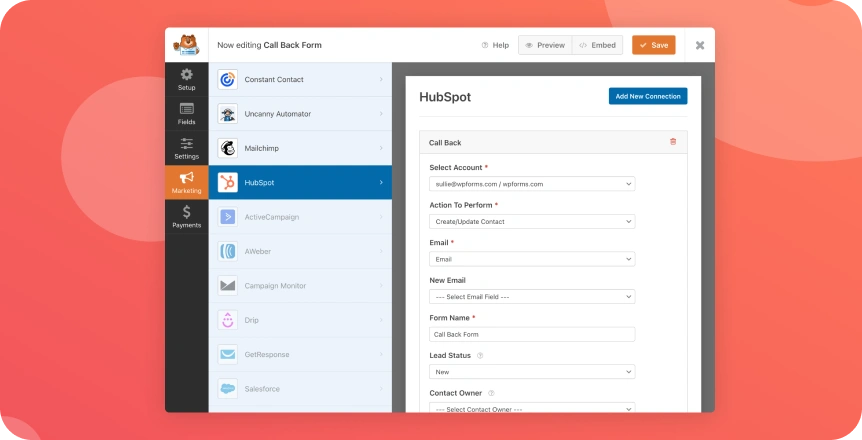This screenshot has width=862, height=440.
Task: Click into the Form Name input field
Action: 532,334
